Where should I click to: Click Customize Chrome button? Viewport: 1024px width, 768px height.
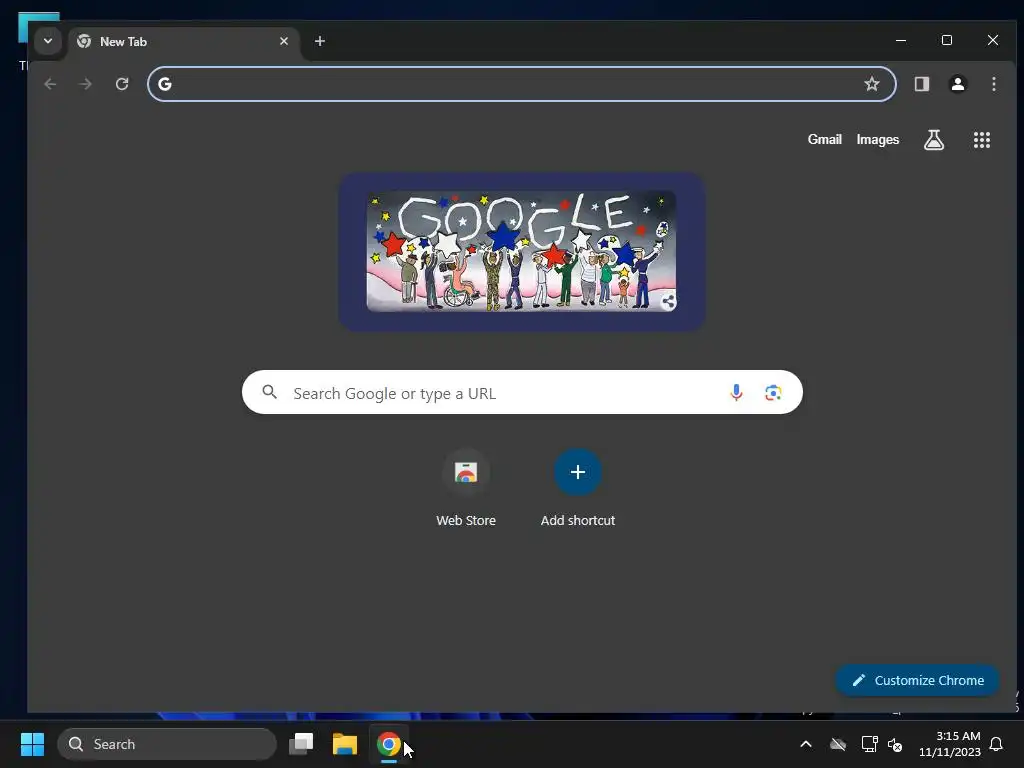[917, 680]
